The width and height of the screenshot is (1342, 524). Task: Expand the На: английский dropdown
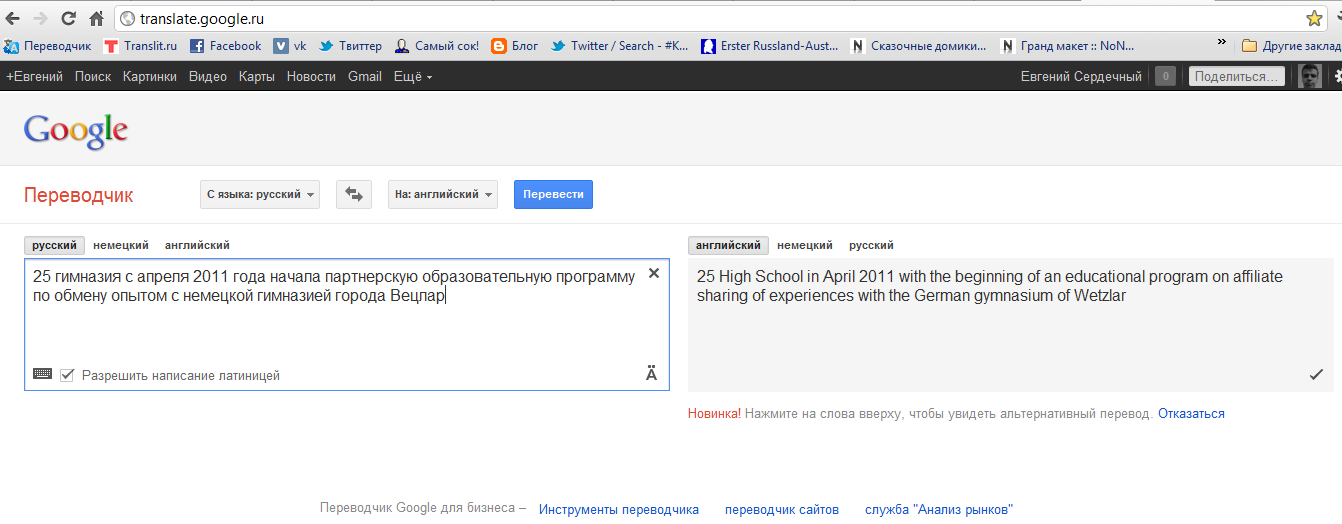tap(443, 195)
